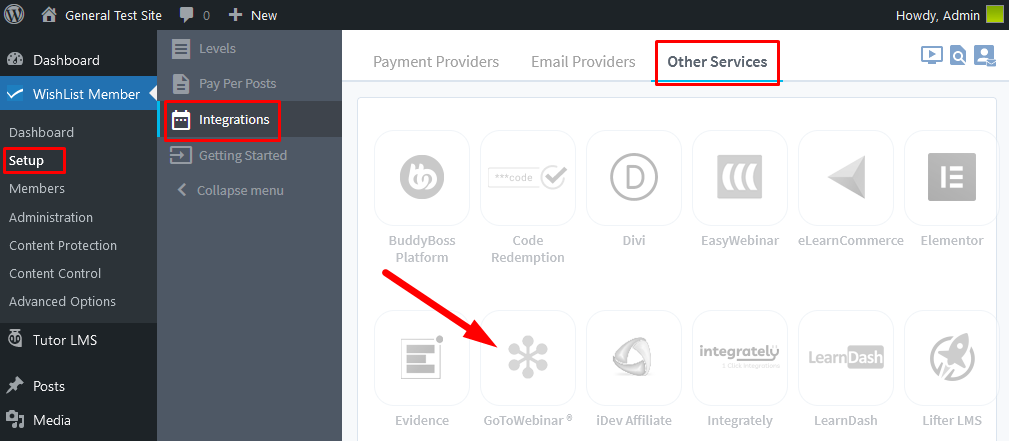
Task: Click the WishList Member checkmark icon
Action: tap(15, 94)
